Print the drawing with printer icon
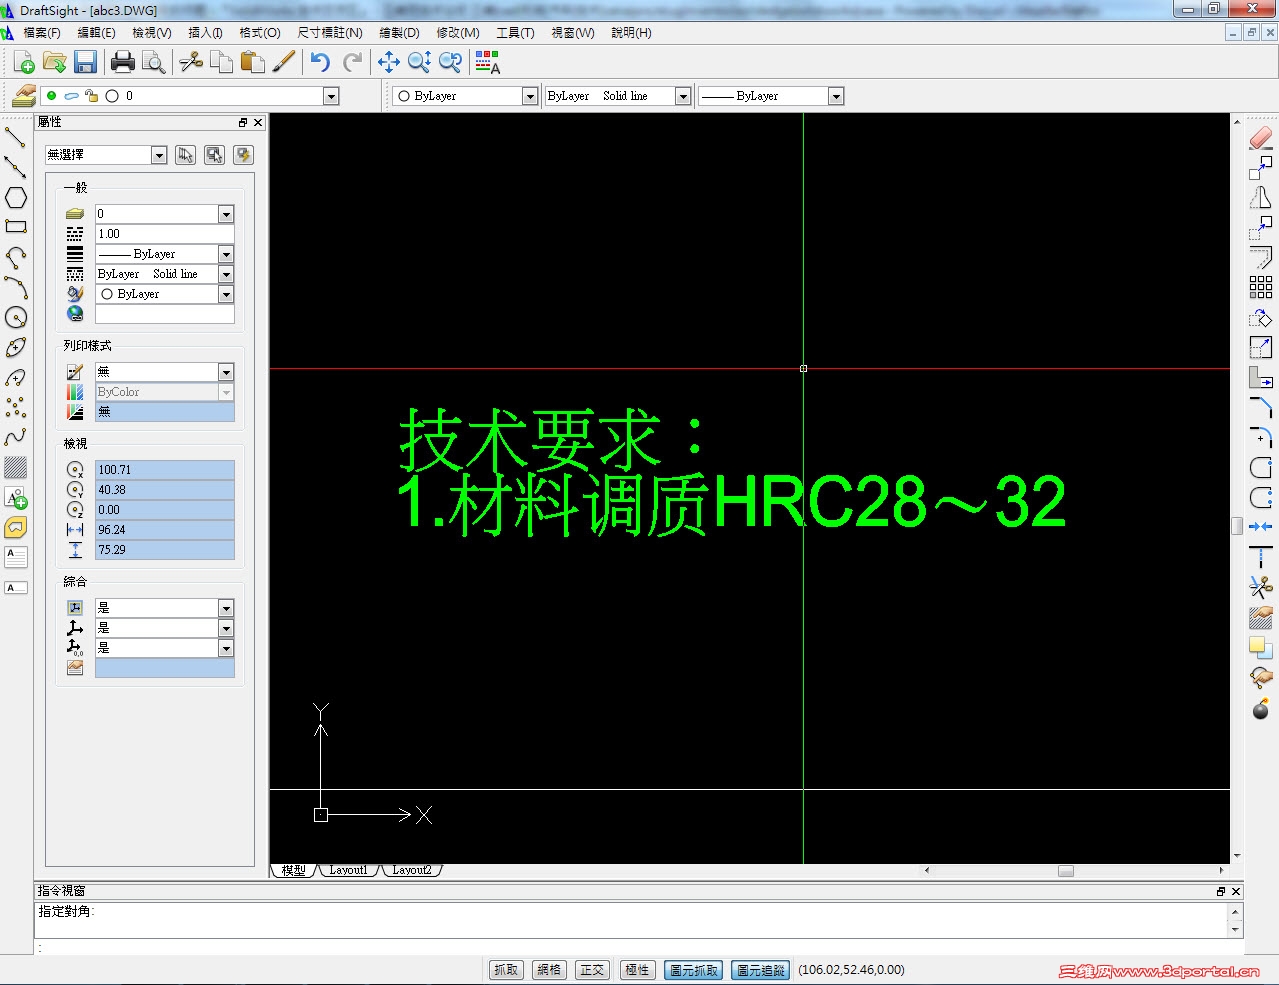This screenshot has height=985, width=1279. click(x=122, y=63)
